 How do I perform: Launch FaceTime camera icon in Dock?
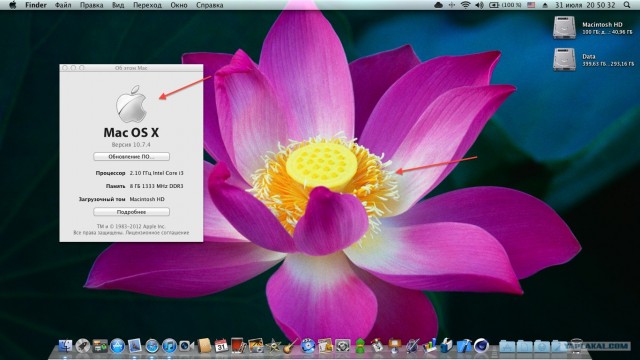pos(186,346)
